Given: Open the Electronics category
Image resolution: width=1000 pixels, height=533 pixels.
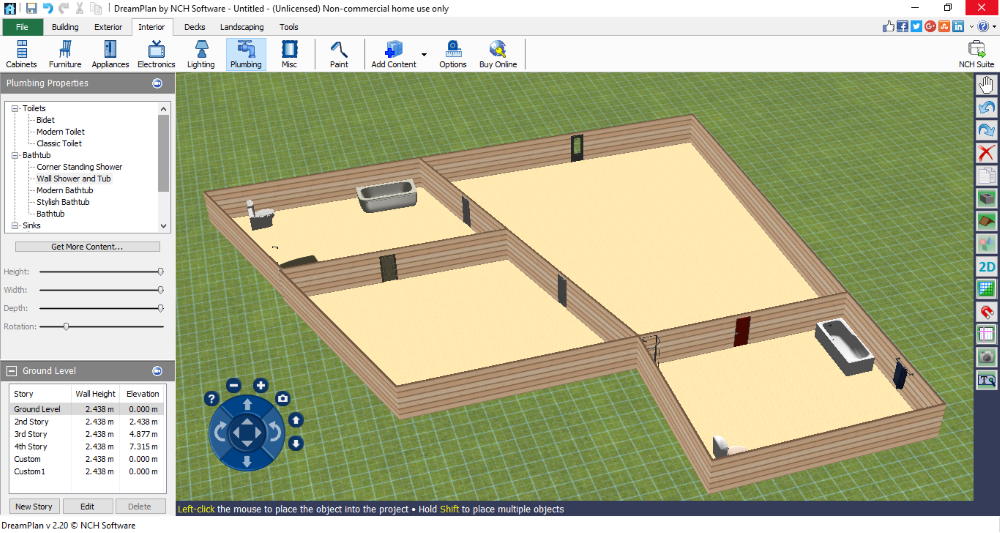Looking at the screenshot, I should [x=156, y=54].
